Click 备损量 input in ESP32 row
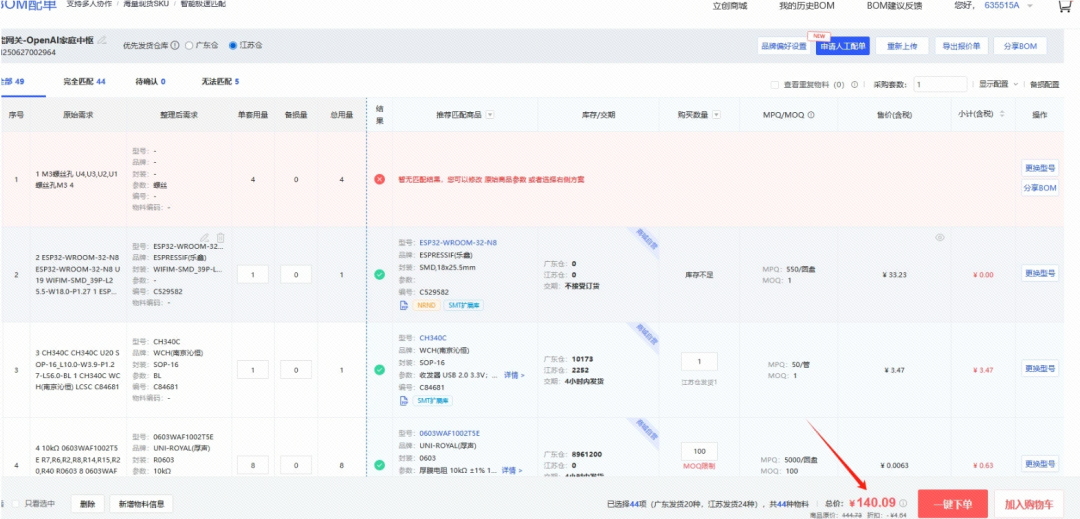 295,274
